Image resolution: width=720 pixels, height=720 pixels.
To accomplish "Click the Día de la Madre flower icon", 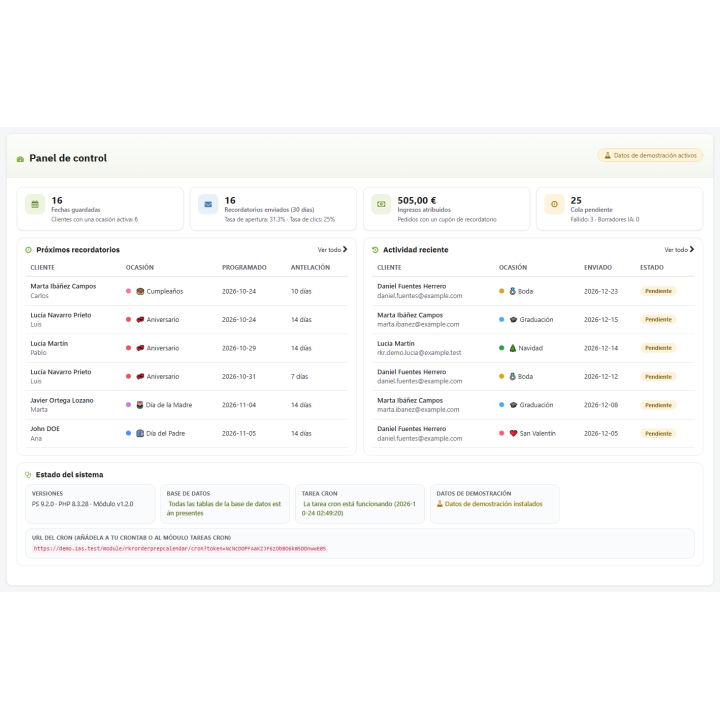I will [140, 405].
